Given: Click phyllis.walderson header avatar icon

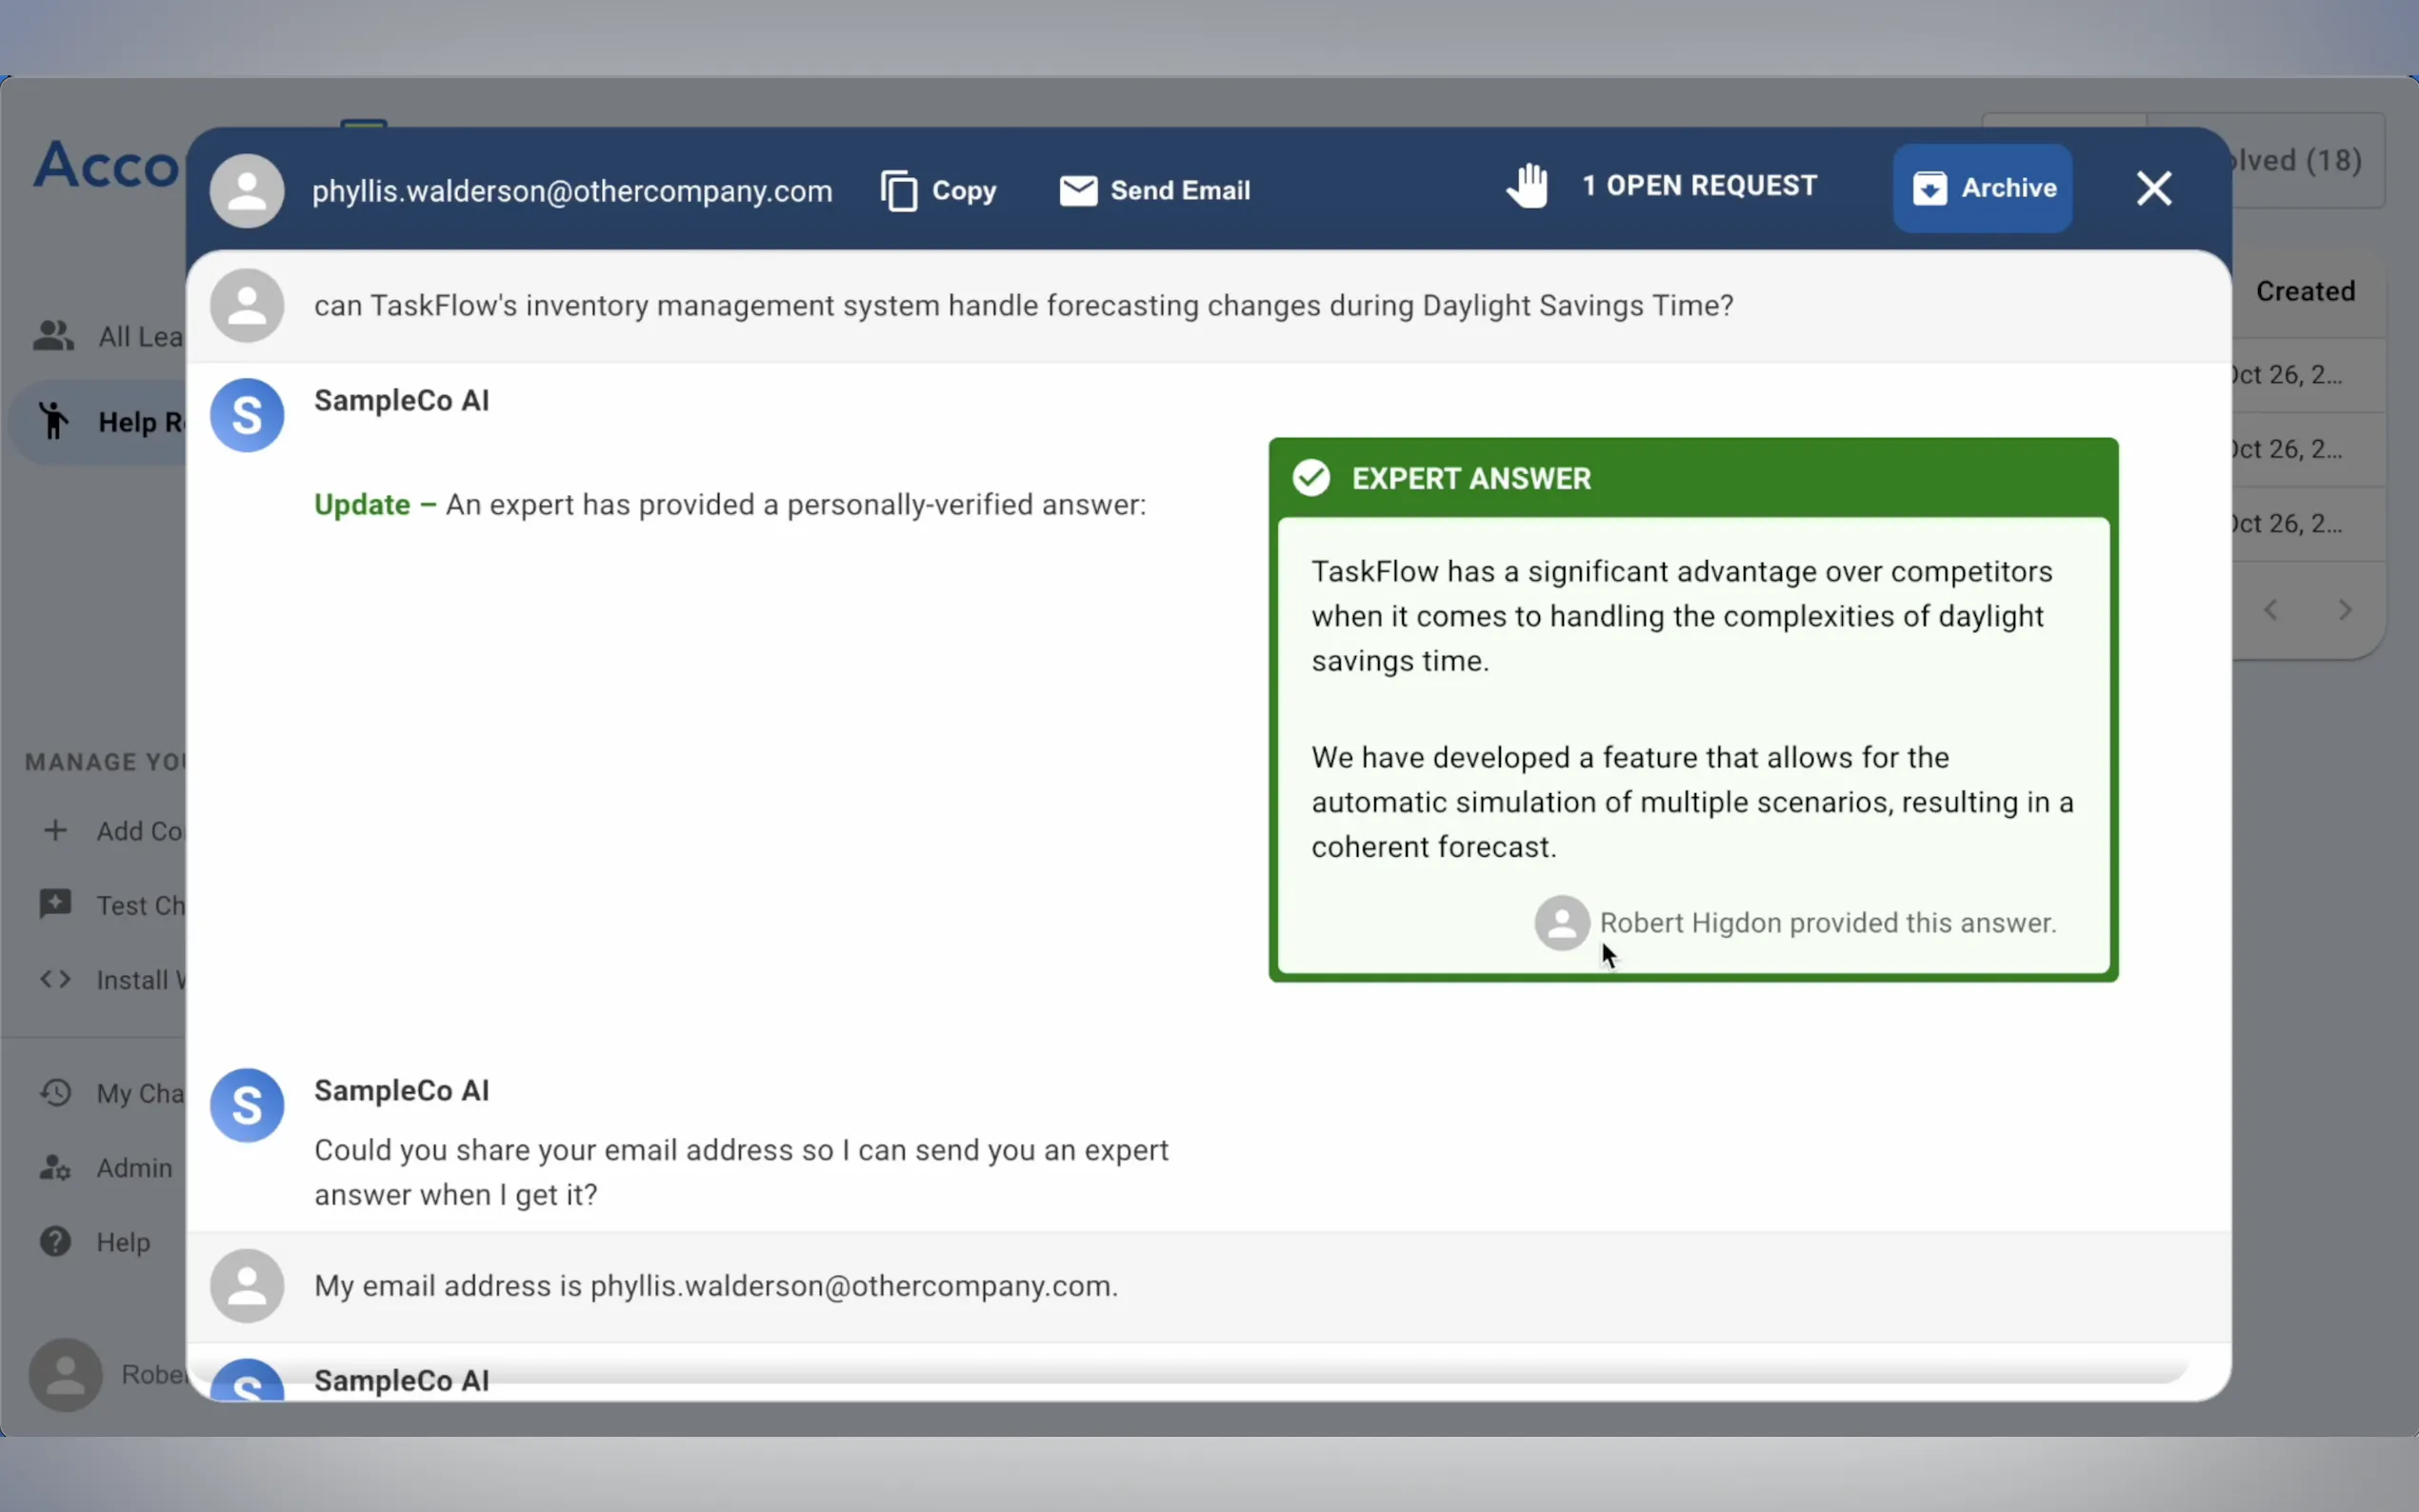Looking at the screenshot, I should (247, 190).
